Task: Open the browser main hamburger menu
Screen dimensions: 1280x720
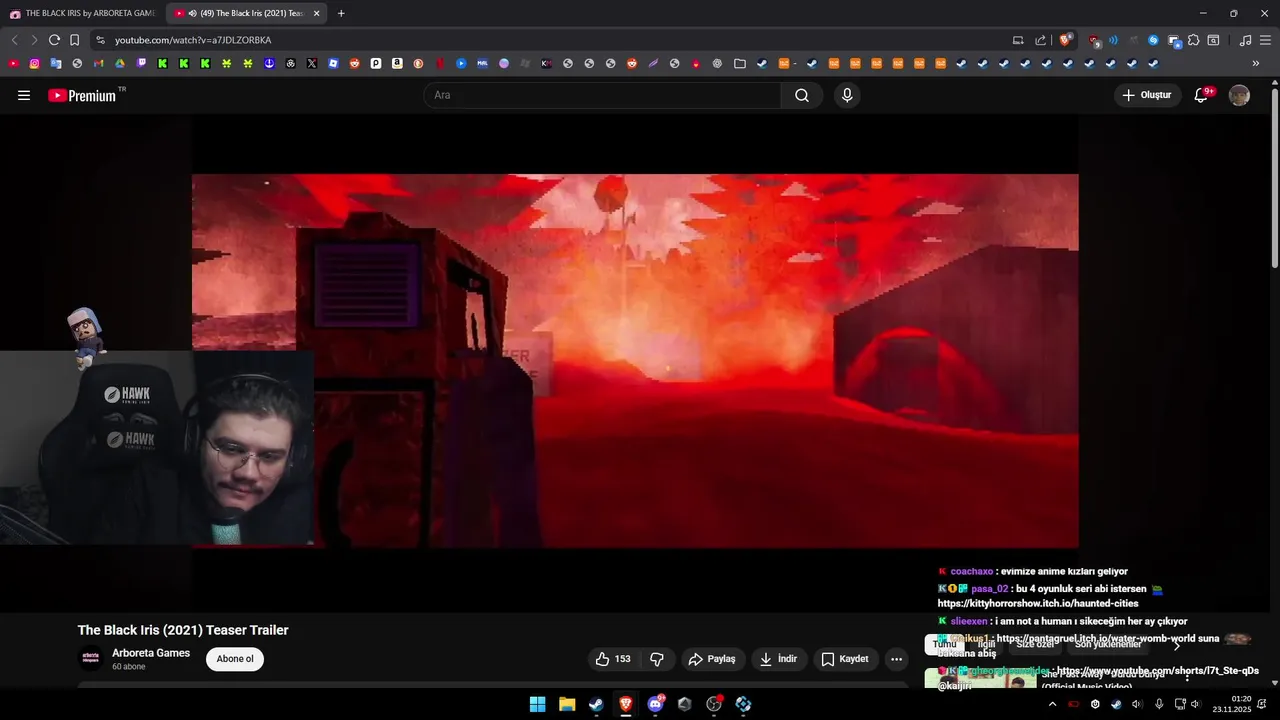Action: pos(1265,40)
